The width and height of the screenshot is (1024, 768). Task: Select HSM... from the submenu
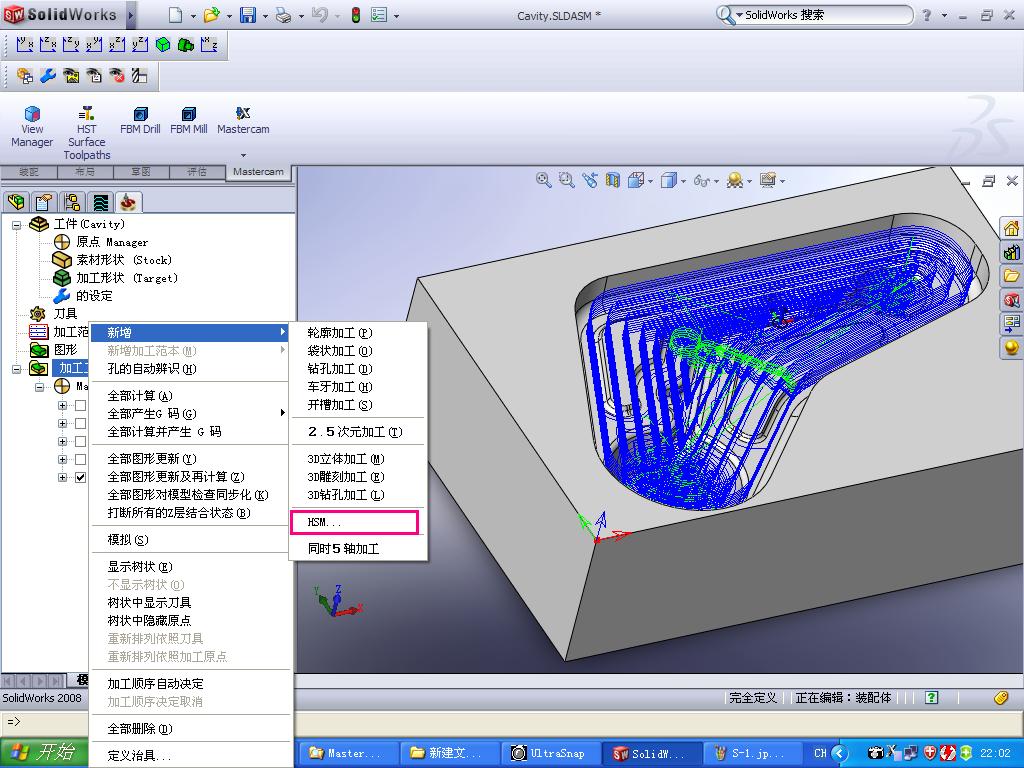click(x=354, y=522)
